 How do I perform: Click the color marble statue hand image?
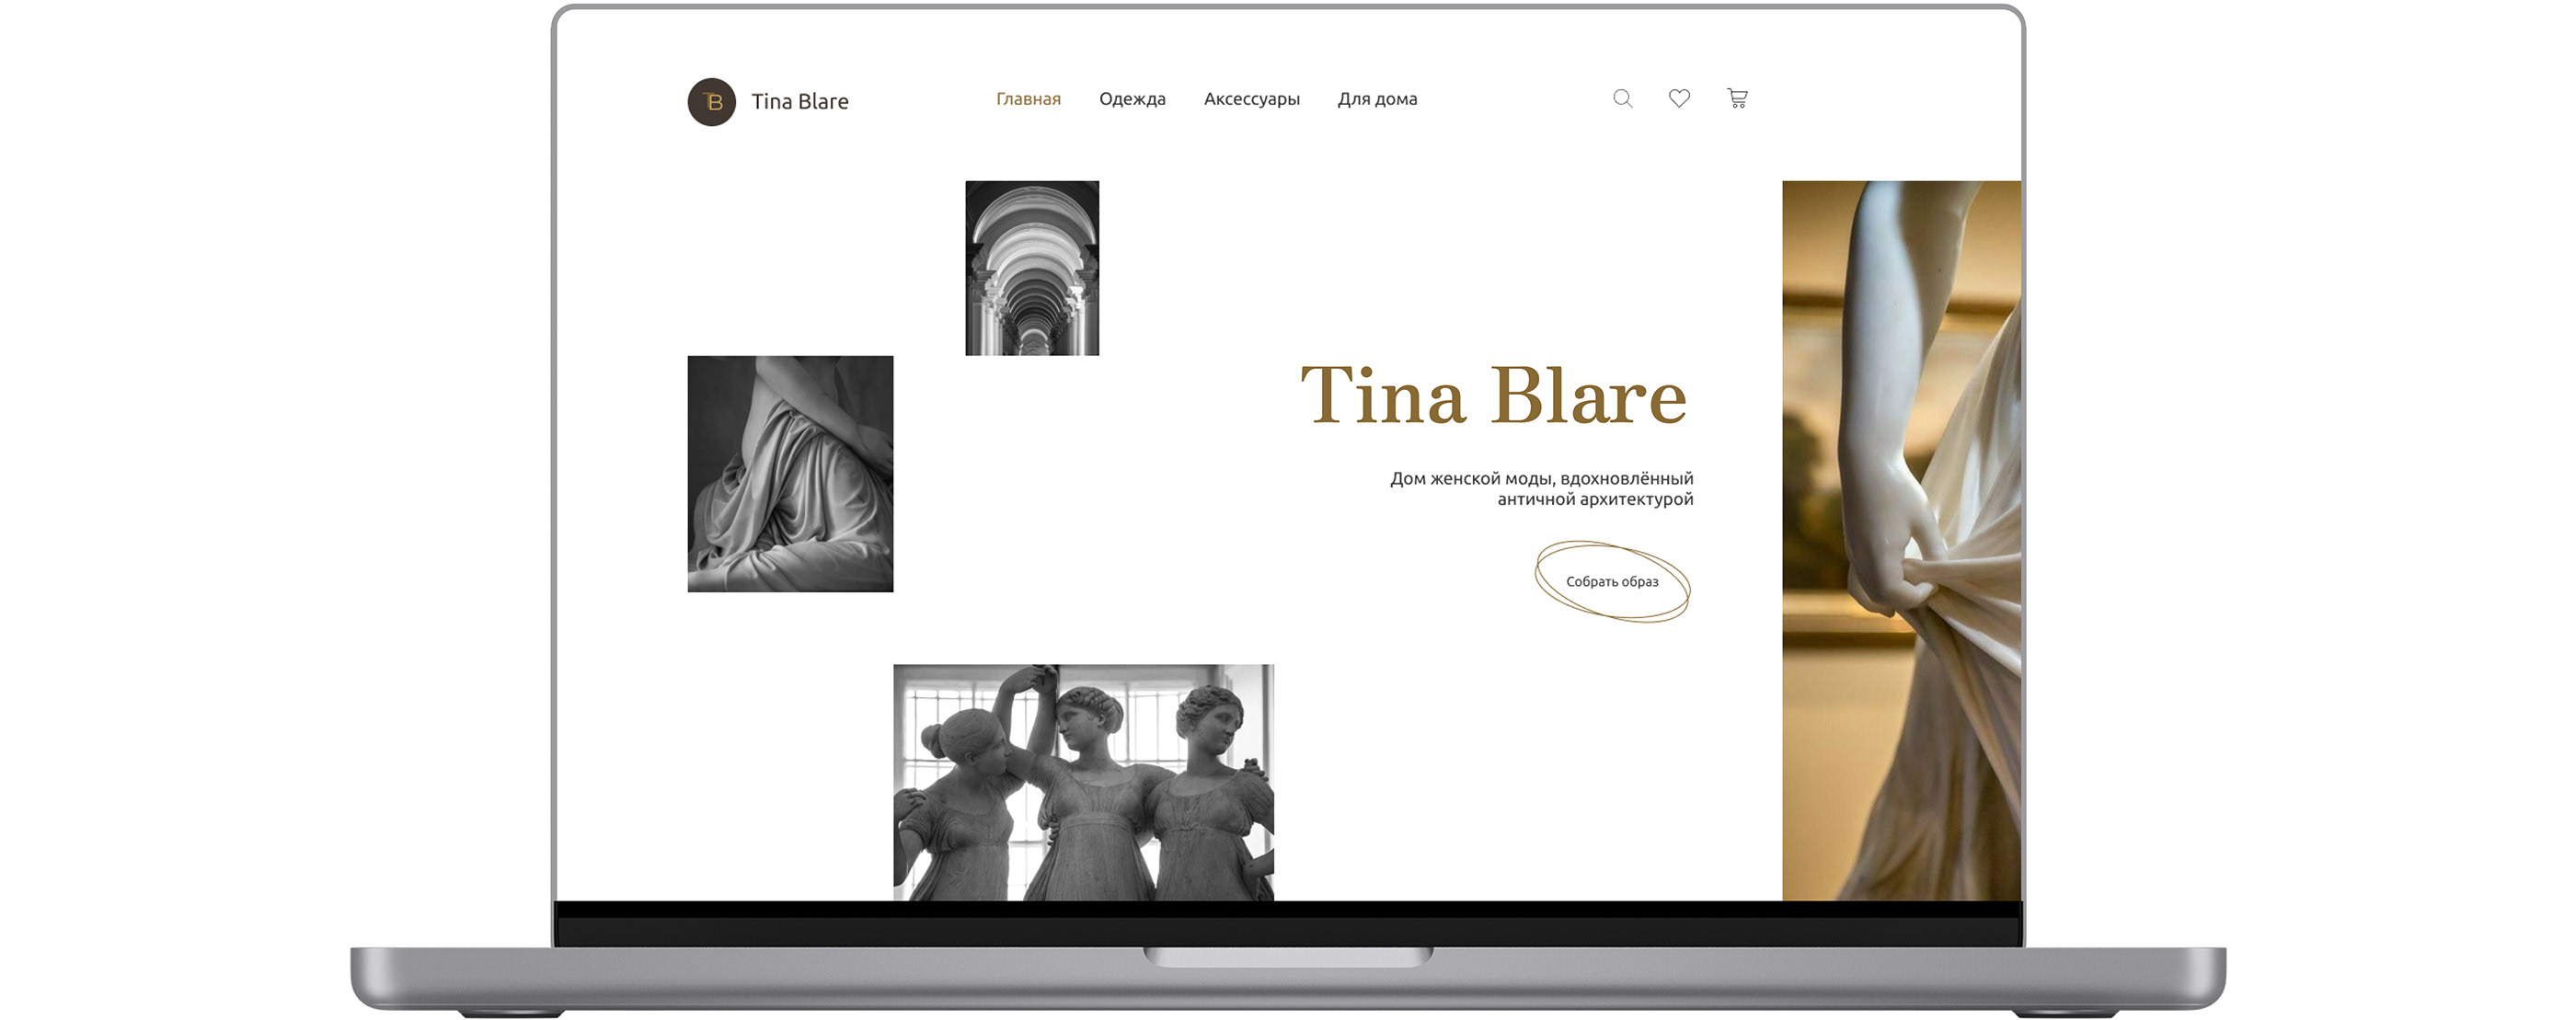[1900, 540]
